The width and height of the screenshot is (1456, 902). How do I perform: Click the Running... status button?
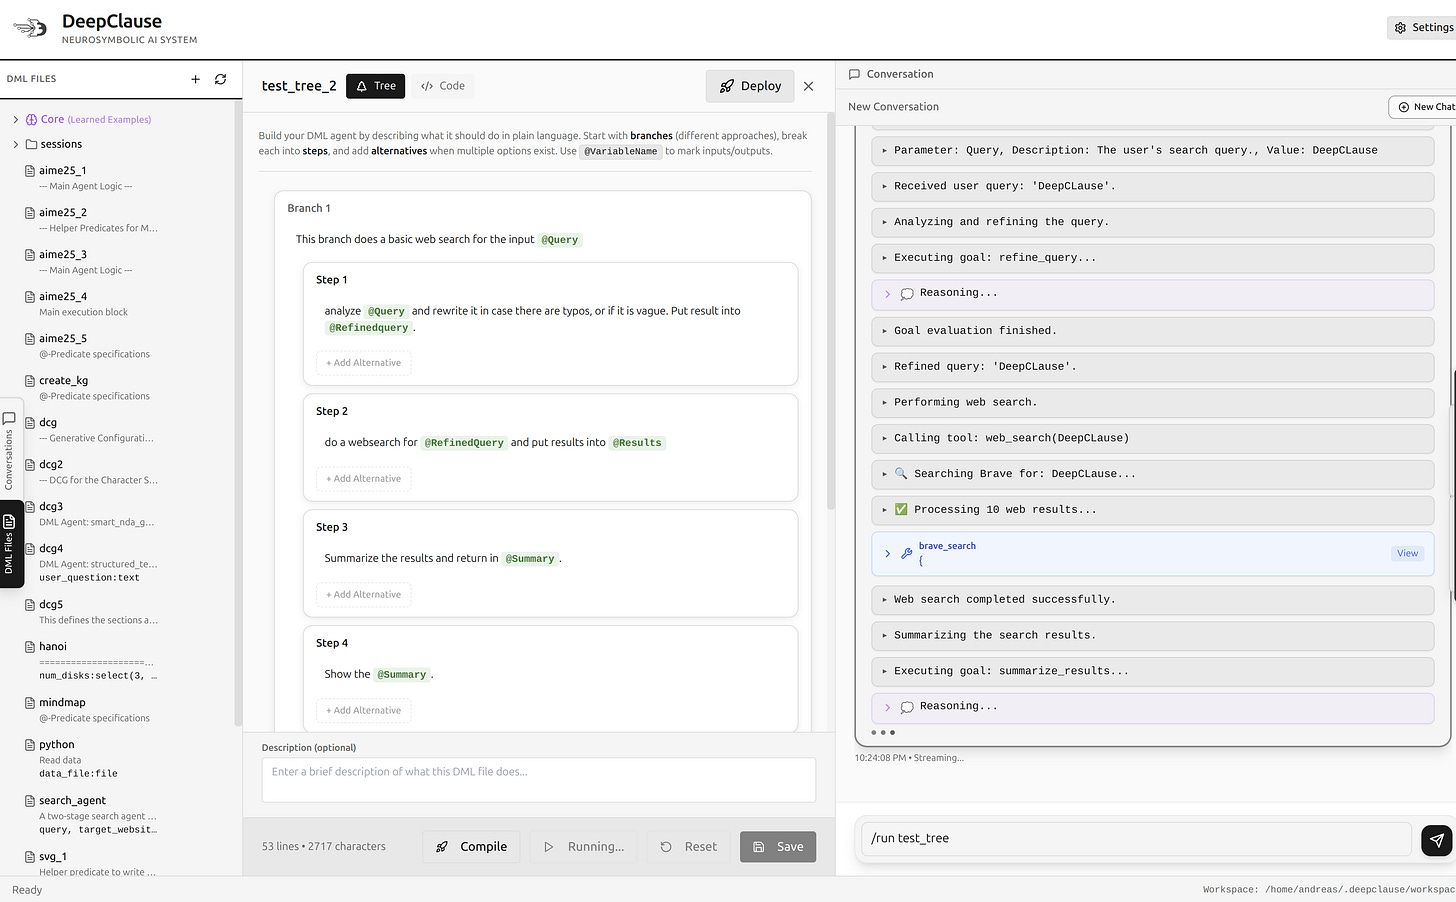[585, 847]
